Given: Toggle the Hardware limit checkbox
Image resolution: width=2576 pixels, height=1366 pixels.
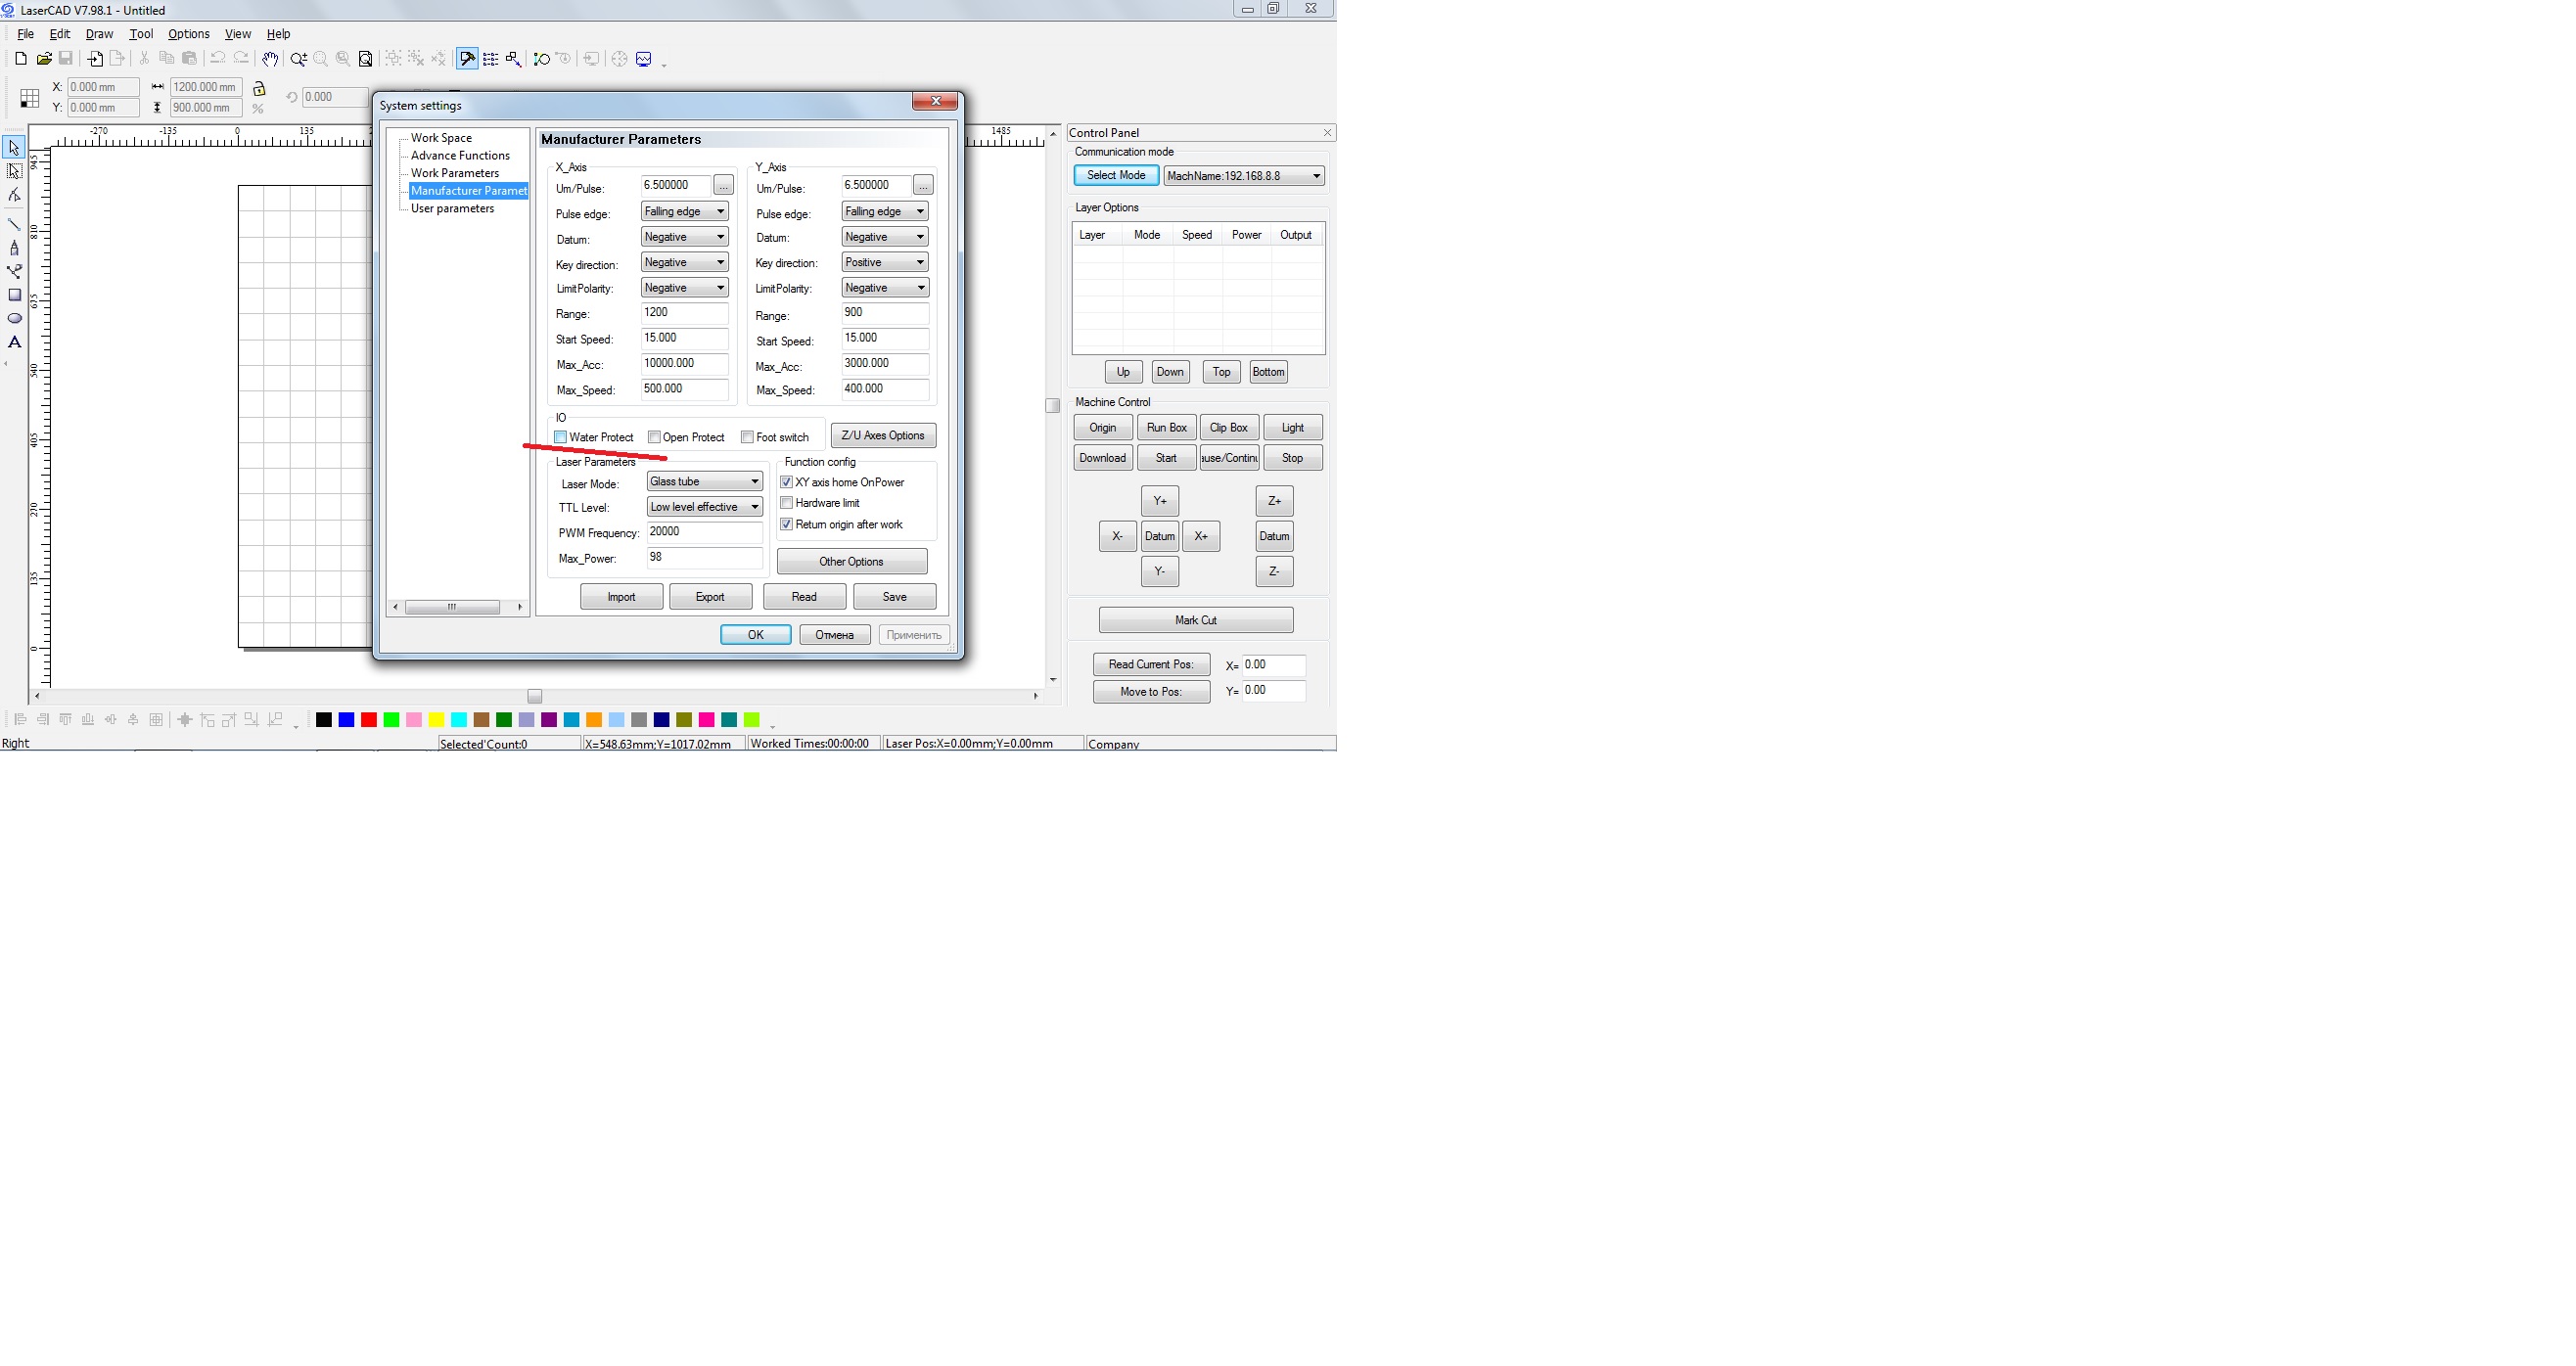Looking at the screenshot, I should [x=787, y=503].
